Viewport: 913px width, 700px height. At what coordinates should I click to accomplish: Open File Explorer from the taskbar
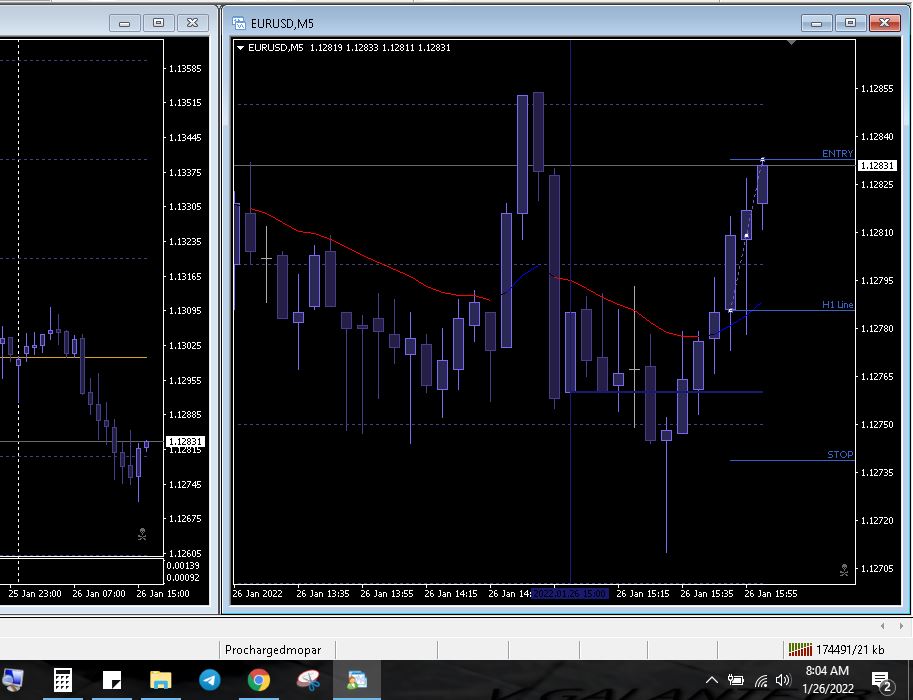pos(161,681)
